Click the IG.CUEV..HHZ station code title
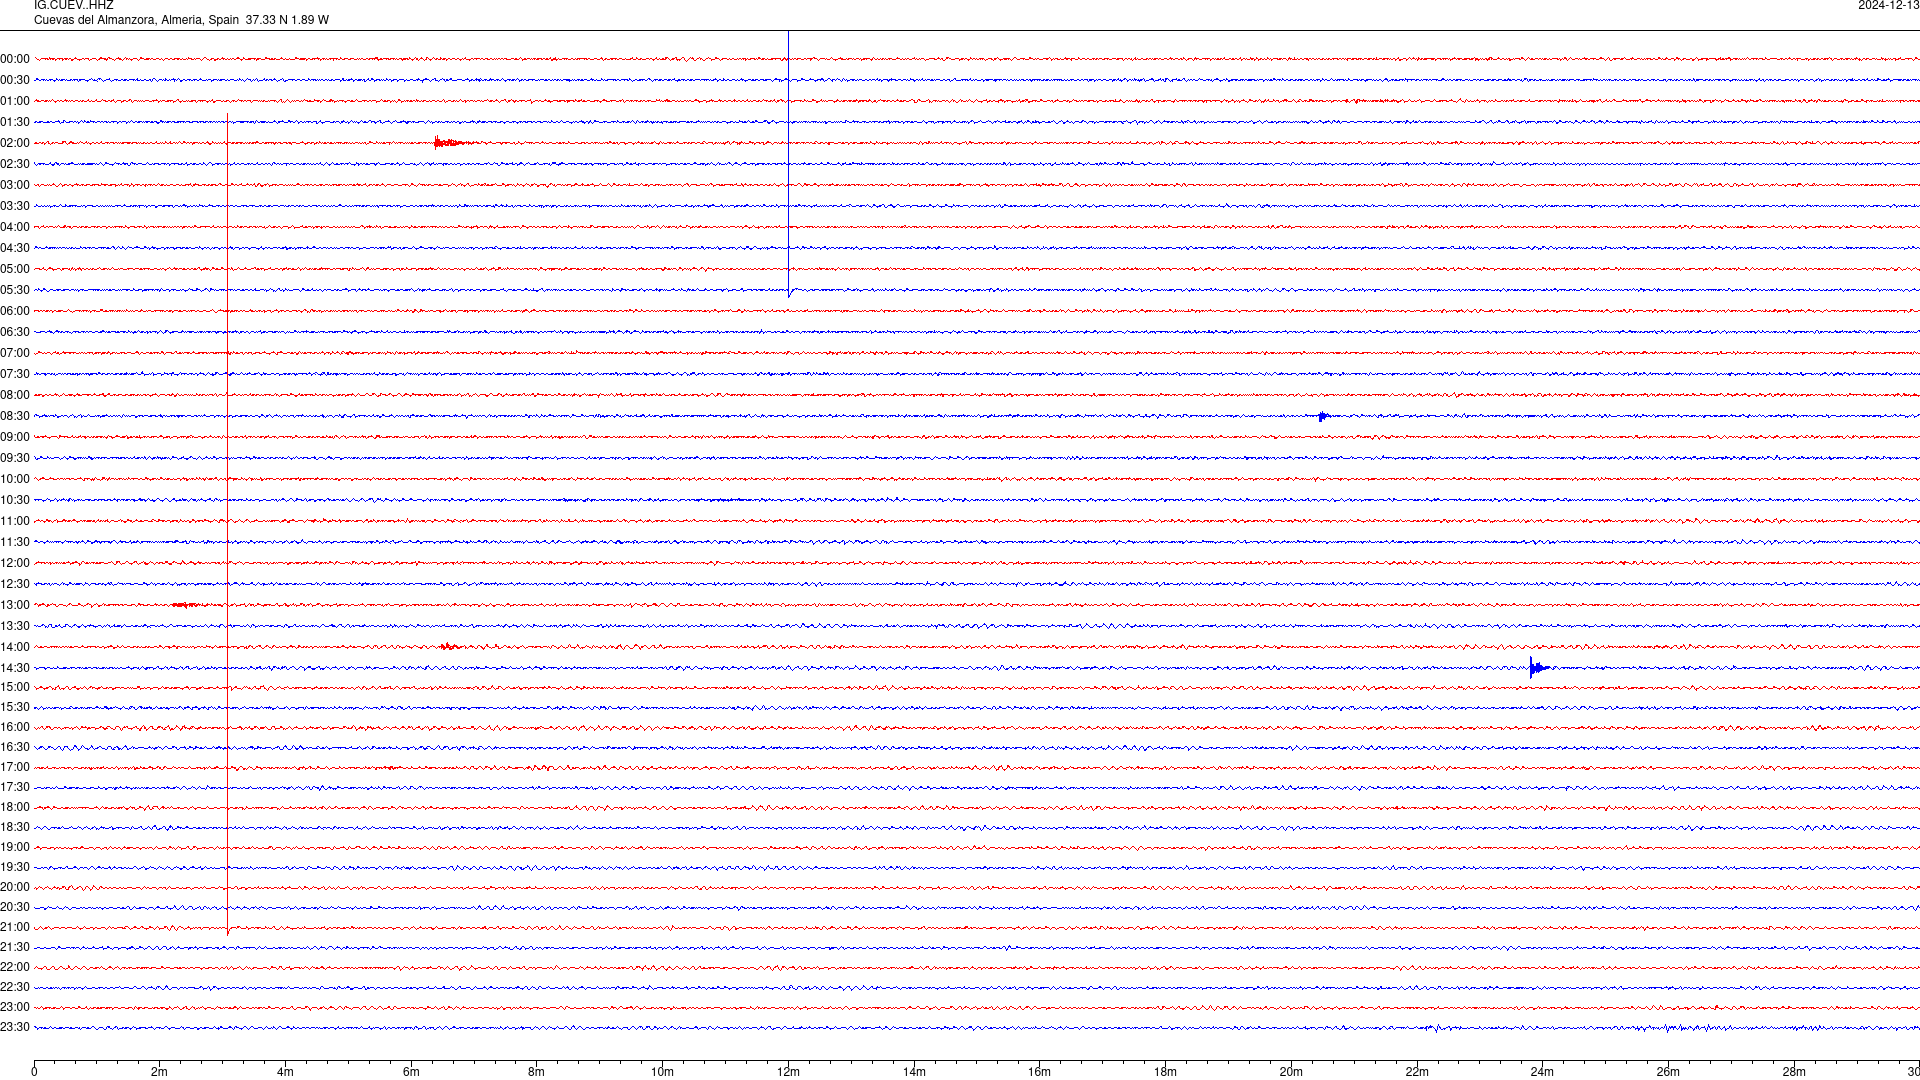Screen dimensions: 1920x1080 (74, 5)
